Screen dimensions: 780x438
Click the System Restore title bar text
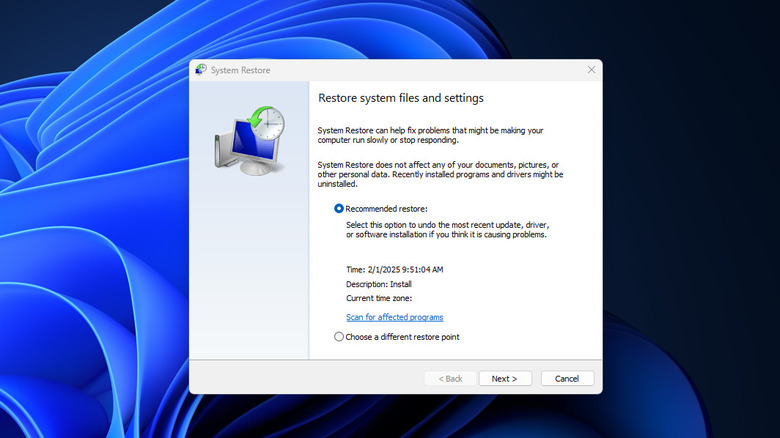(240, 71)
